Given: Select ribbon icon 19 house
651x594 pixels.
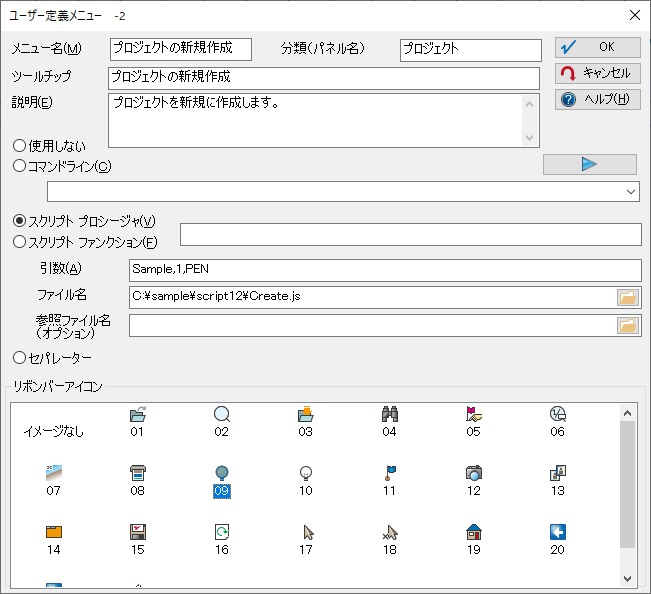Looking at the screenshot, I should click(x=474, y=540).
